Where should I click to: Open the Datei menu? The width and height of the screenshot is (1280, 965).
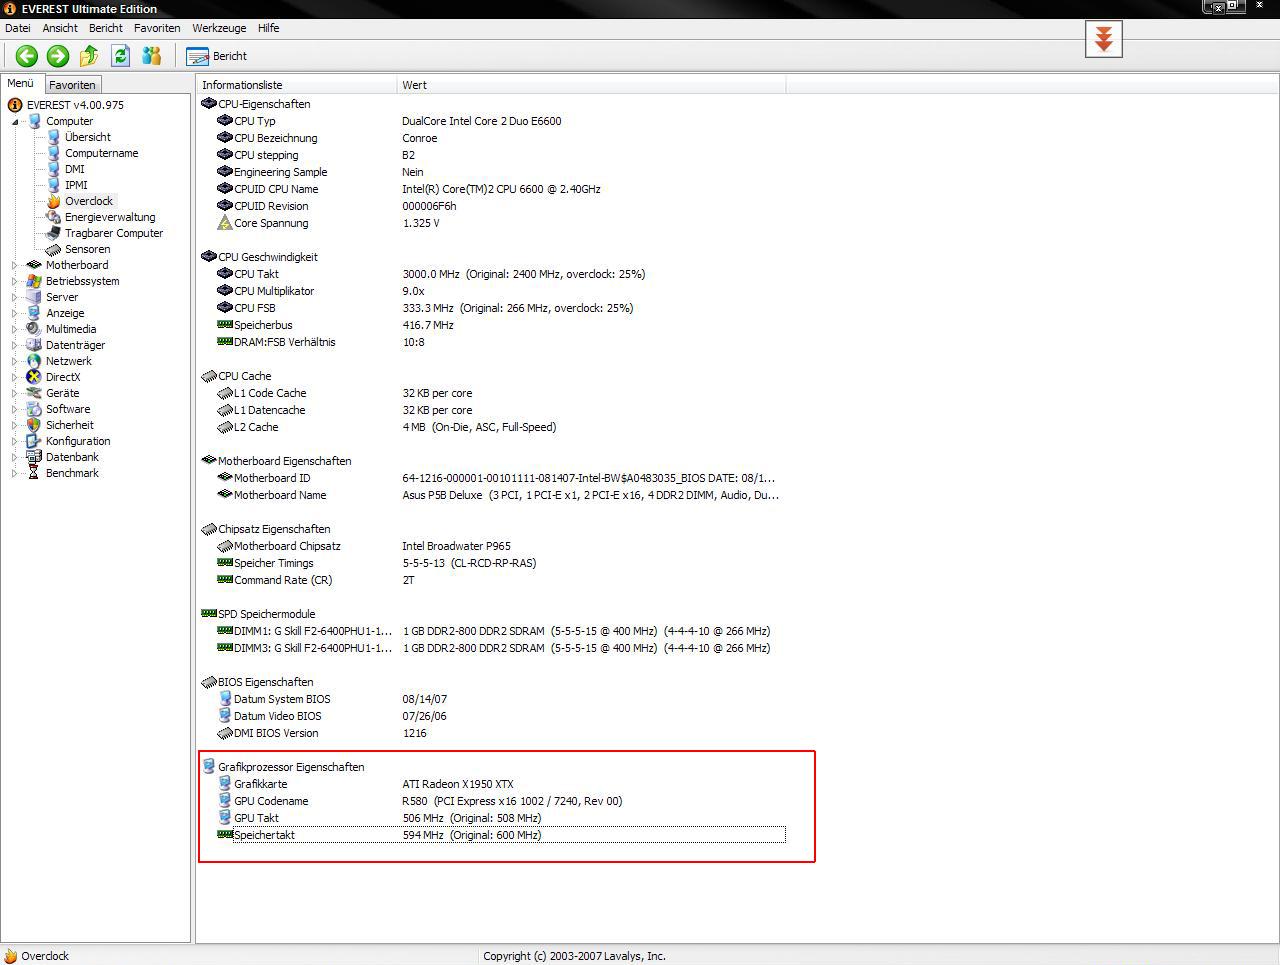coord(18,28)
